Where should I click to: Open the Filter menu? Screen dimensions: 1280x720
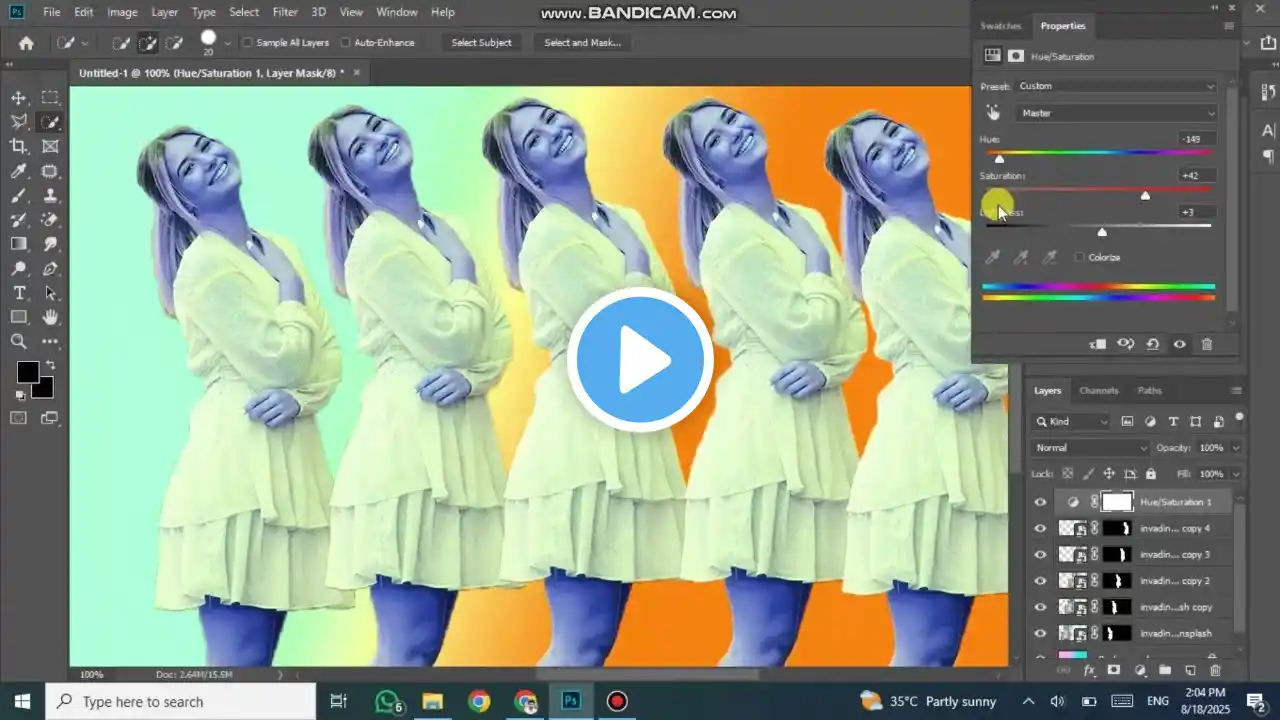(x=285, y=11)
